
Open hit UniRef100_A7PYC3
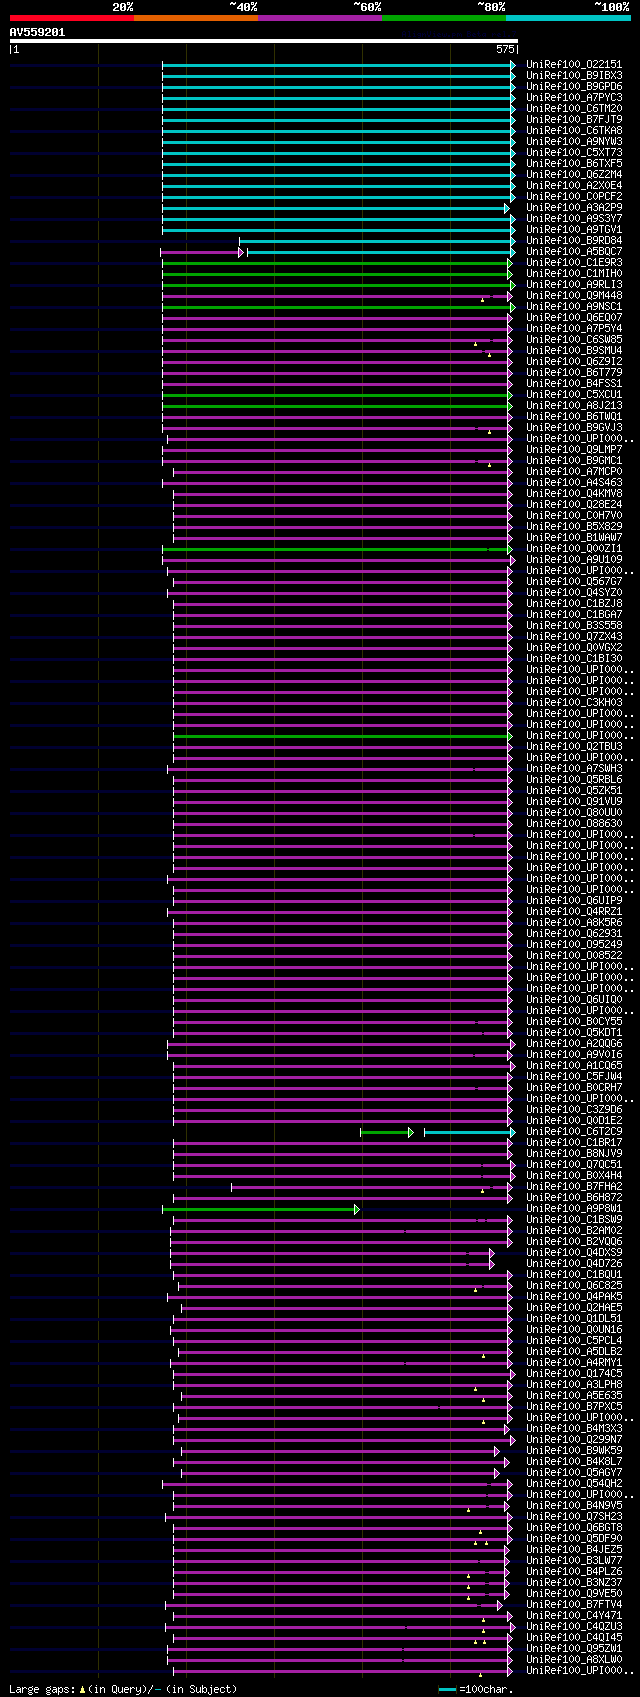(x=574, y=97)
